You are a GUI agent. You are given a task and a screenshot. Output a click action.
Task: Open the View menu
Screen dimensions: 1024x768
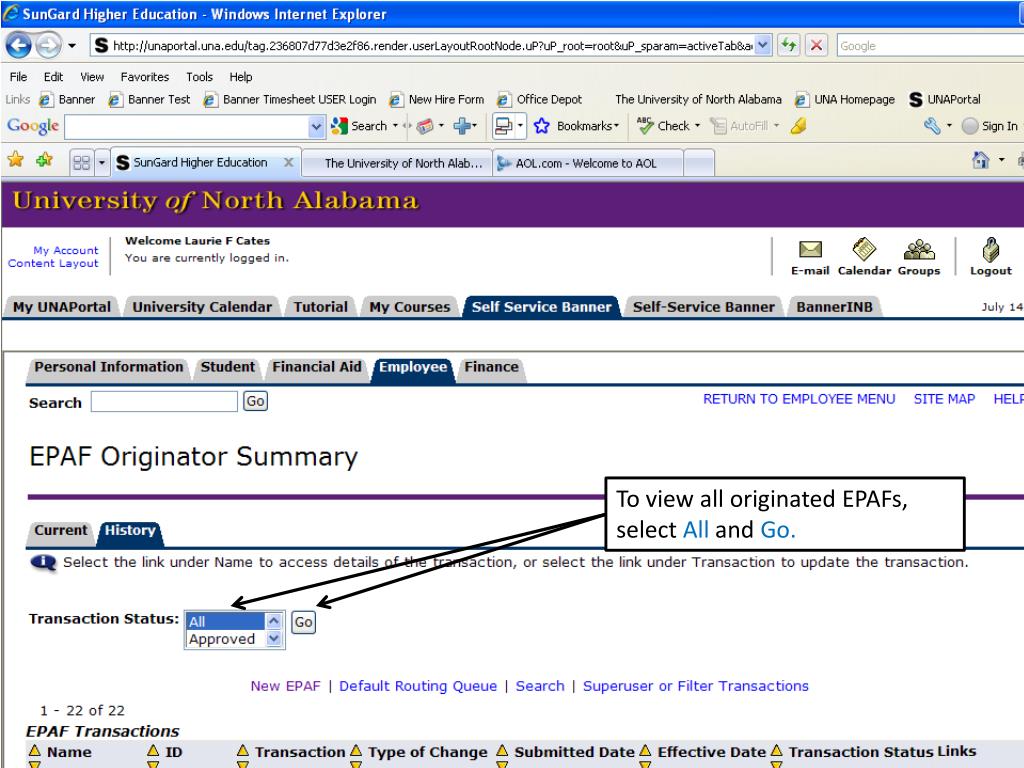(x=92, y=77)
